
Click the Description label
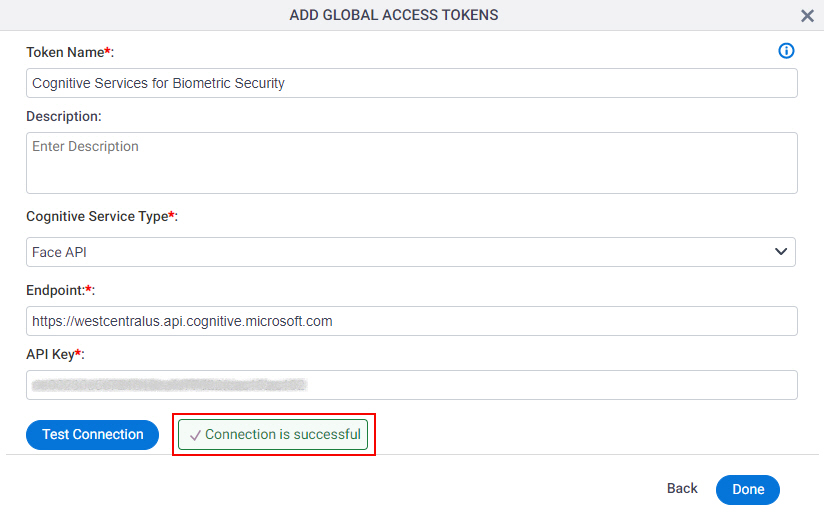click(64, 117)
